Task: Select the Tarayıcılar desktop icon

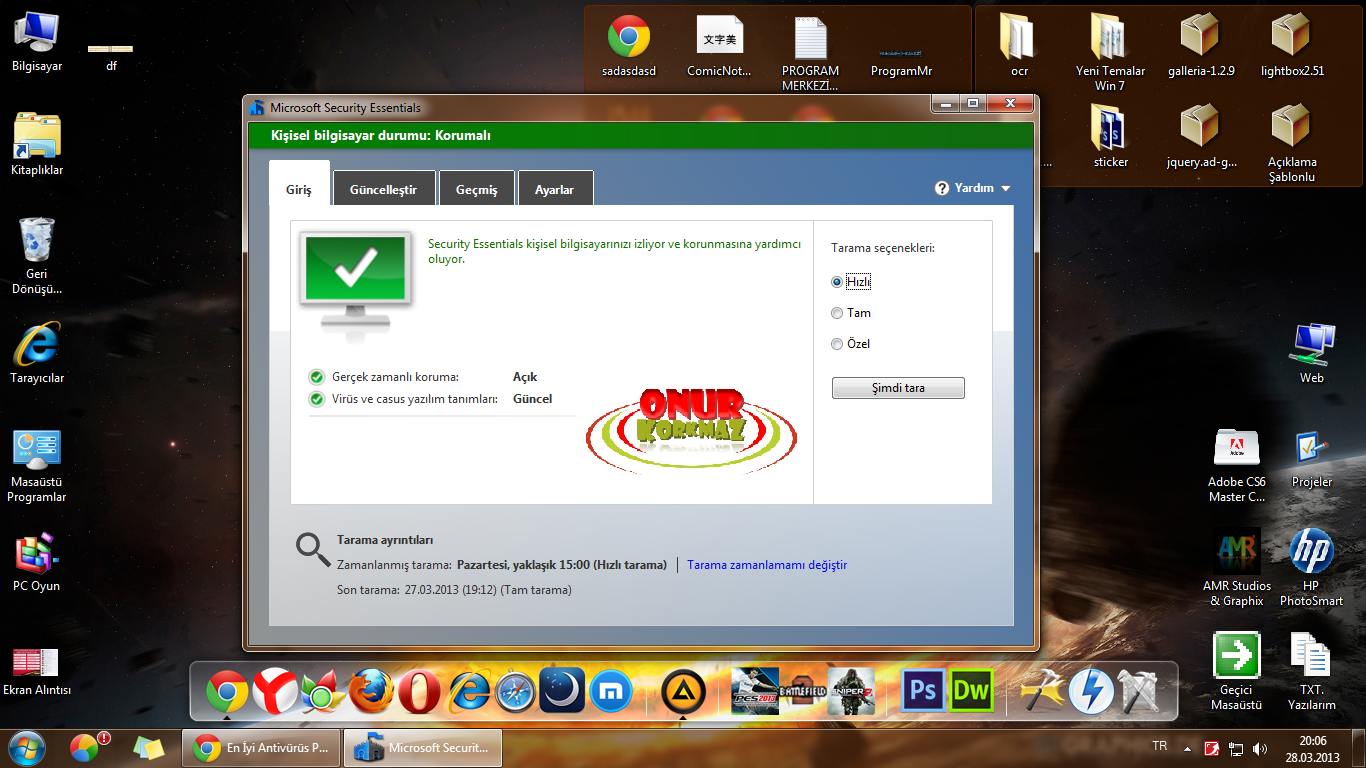Action: [37, 353]
